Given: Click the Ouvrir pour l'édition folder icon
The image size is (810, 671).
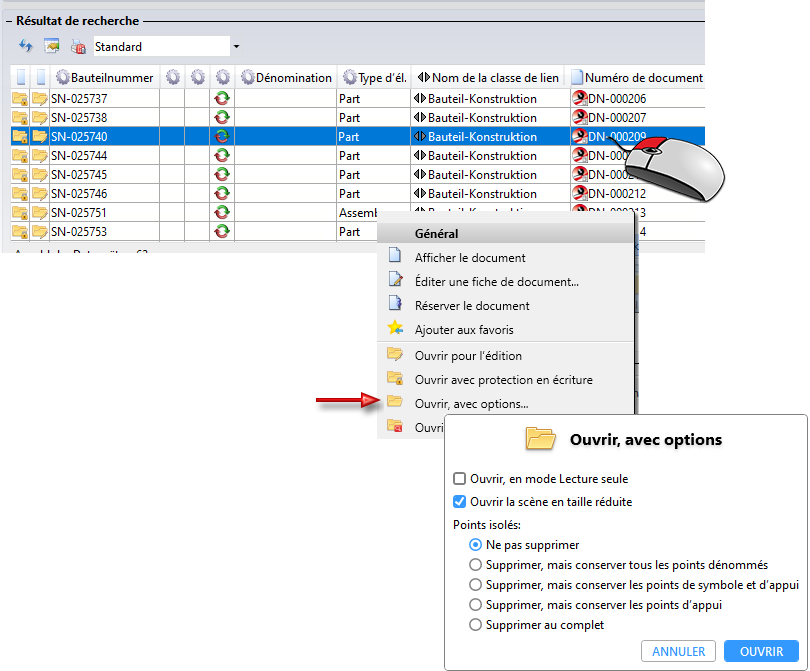Looking at the screenshot, I should [x=395, y=354].
